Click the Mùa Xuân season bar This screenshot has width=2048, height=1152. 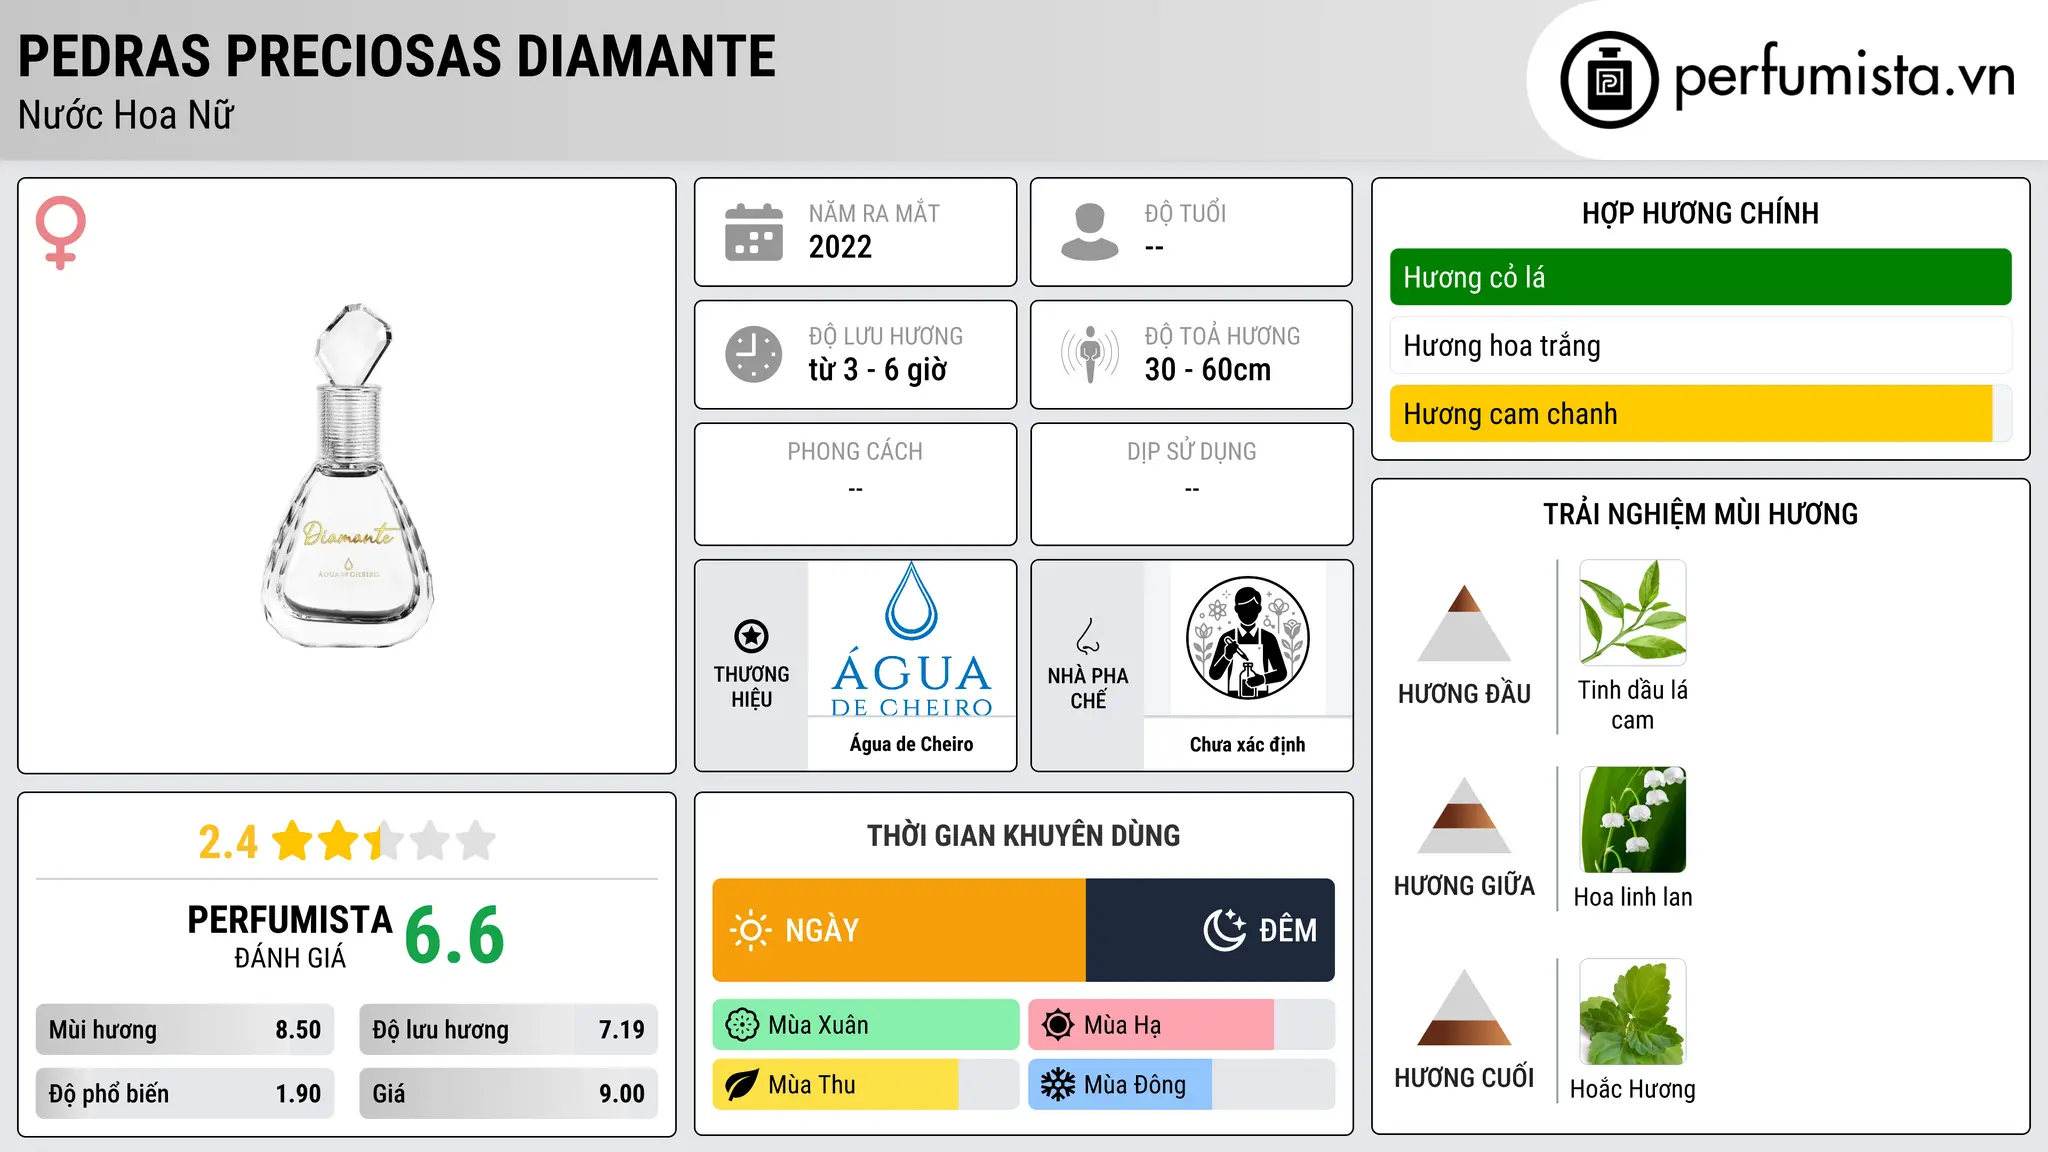point(866,1025)
